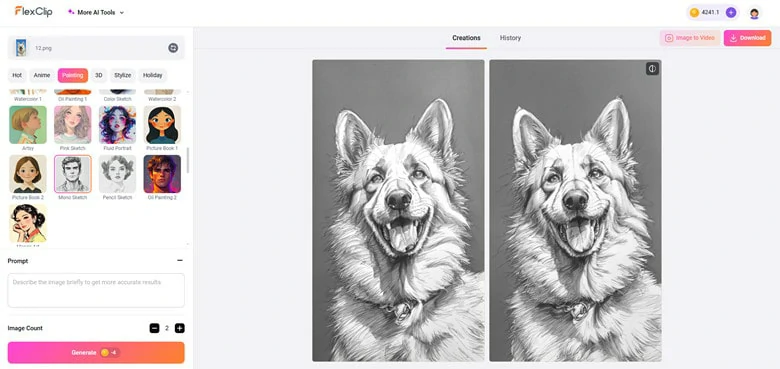Decrease image count with the minus button

point(154,328)
